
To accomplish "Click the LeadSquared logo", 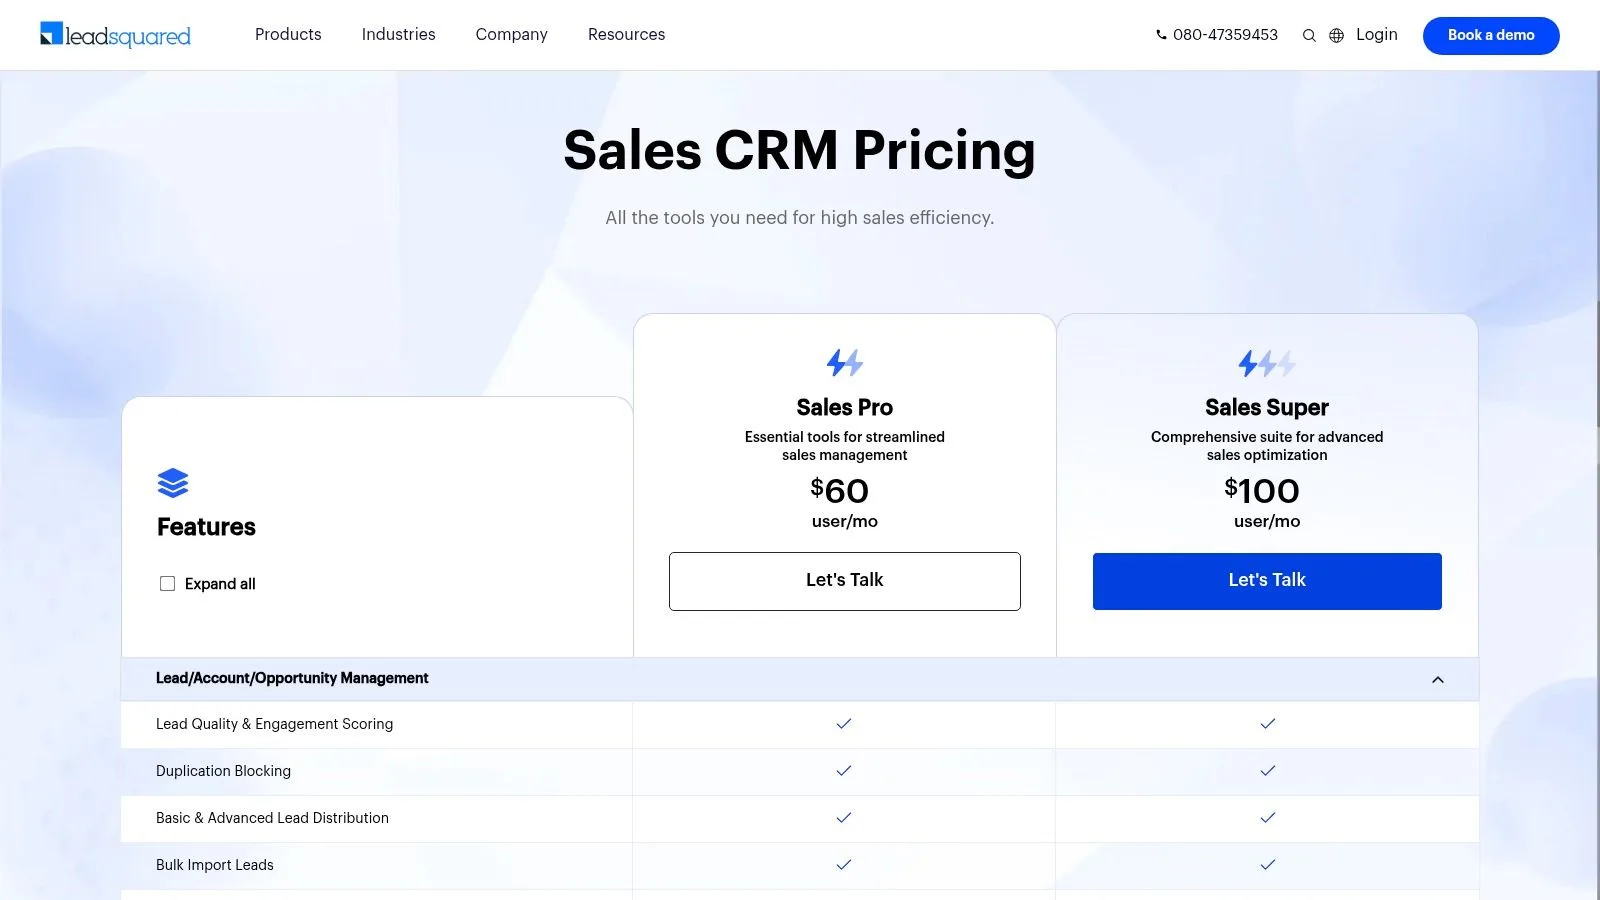I will pyautogui.click(x=115, y=35).
